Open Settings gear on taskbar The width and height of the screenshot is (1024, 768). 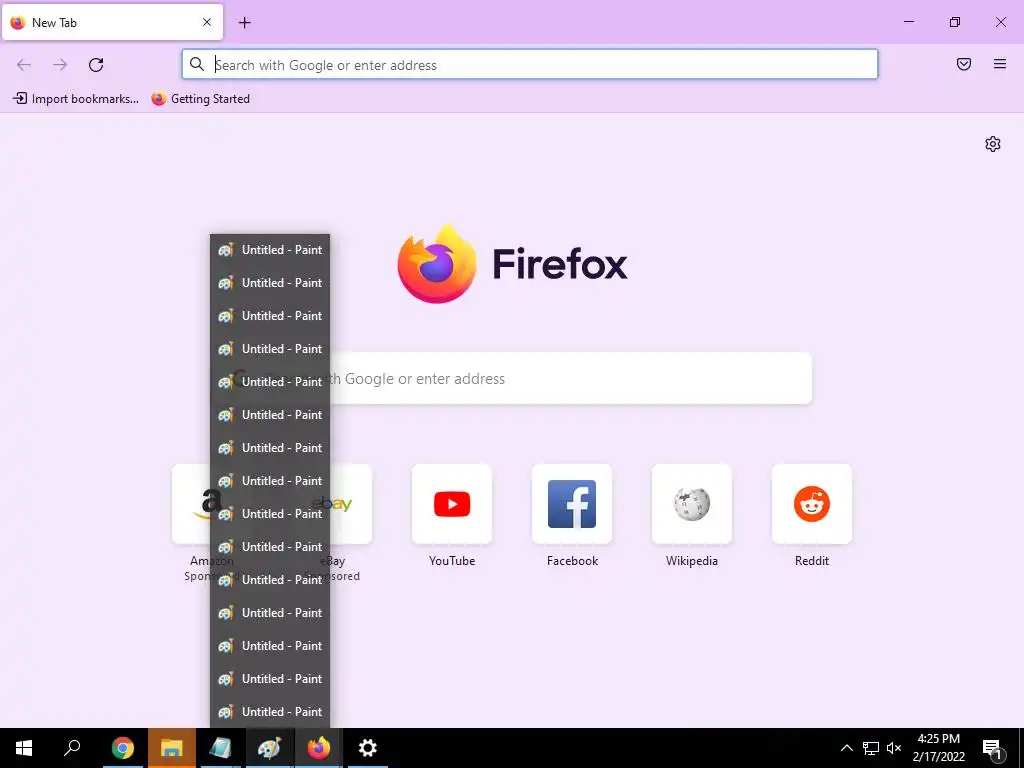pos(368,748)
